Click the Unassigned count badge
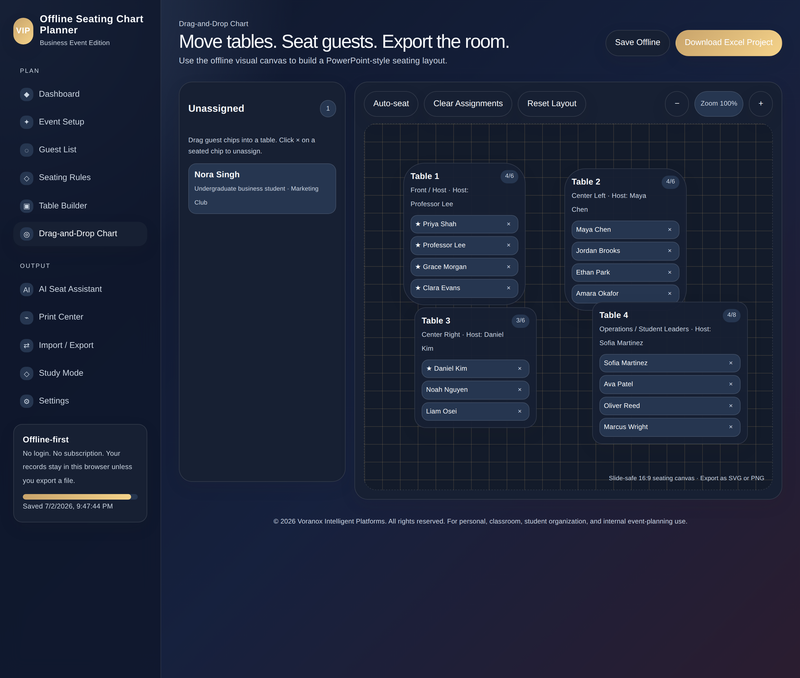This screenshot has height=678, width=800. [328, 109]
